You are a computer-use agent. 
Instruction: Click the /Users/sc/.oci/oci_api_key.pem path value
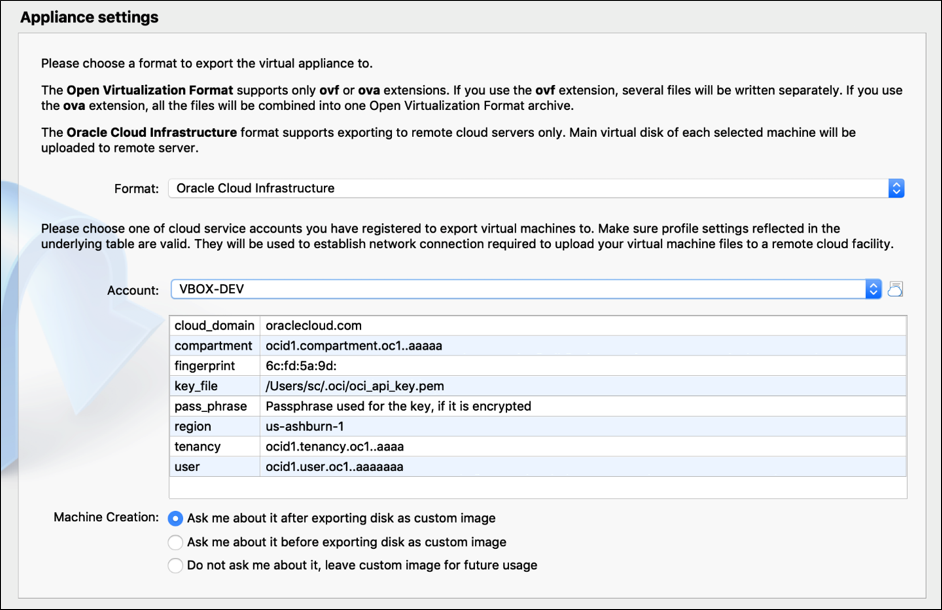tap(583, 386)
